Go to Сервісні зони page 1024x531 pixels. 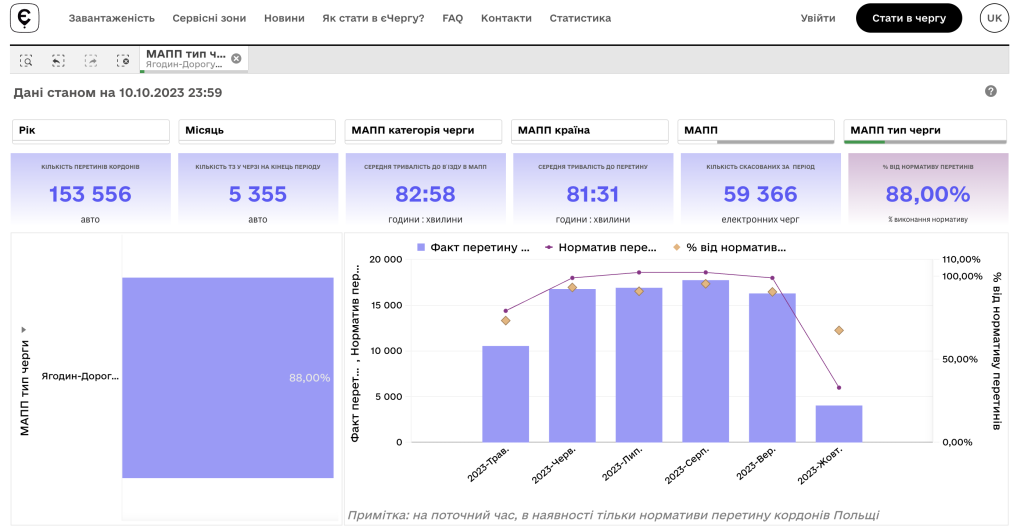pos(209,18)
